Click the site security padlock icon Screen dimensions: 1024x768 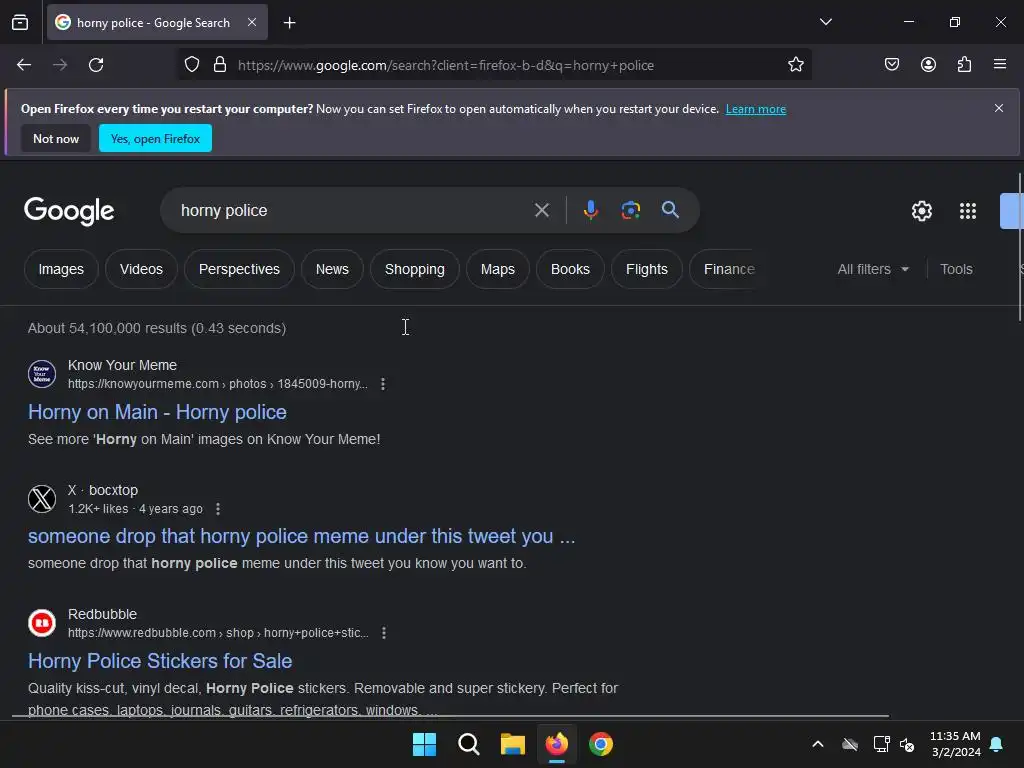220,65
